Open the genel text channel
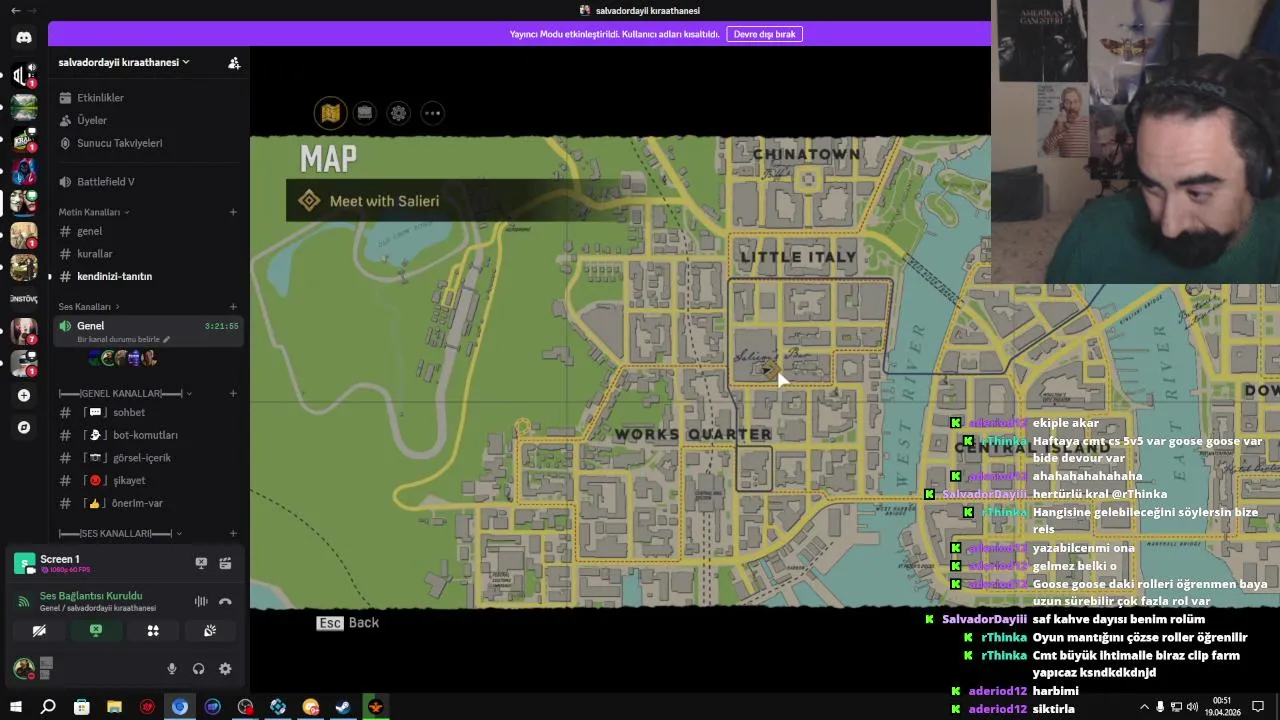Viewport: 1280px width, 720px height. click(148, 231)
